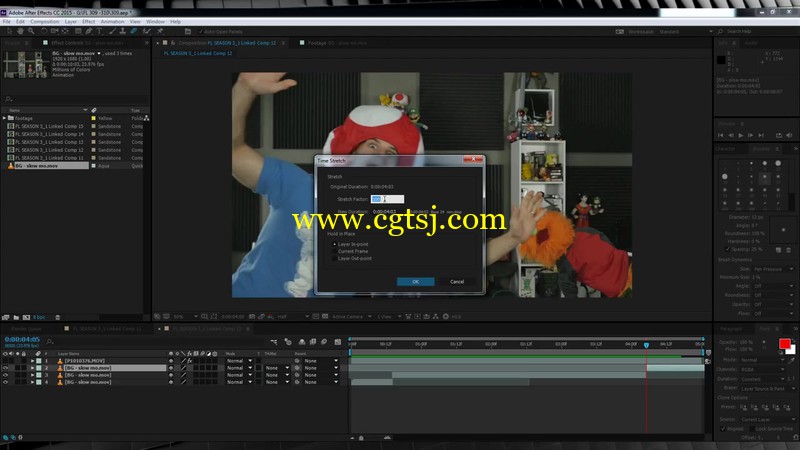Open blend Mode dropdown for layer 1

(x=239, y=361)
